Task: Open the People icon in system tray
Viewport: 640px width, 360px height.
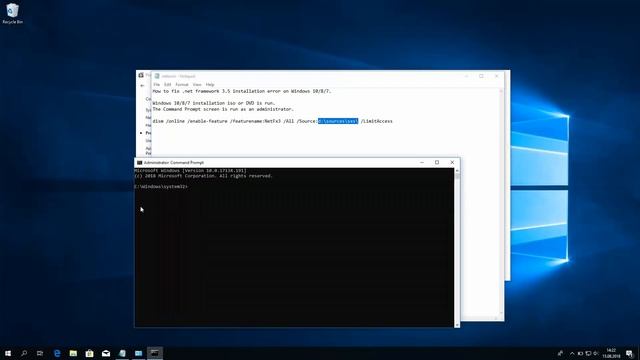Action: coord(560,353)
